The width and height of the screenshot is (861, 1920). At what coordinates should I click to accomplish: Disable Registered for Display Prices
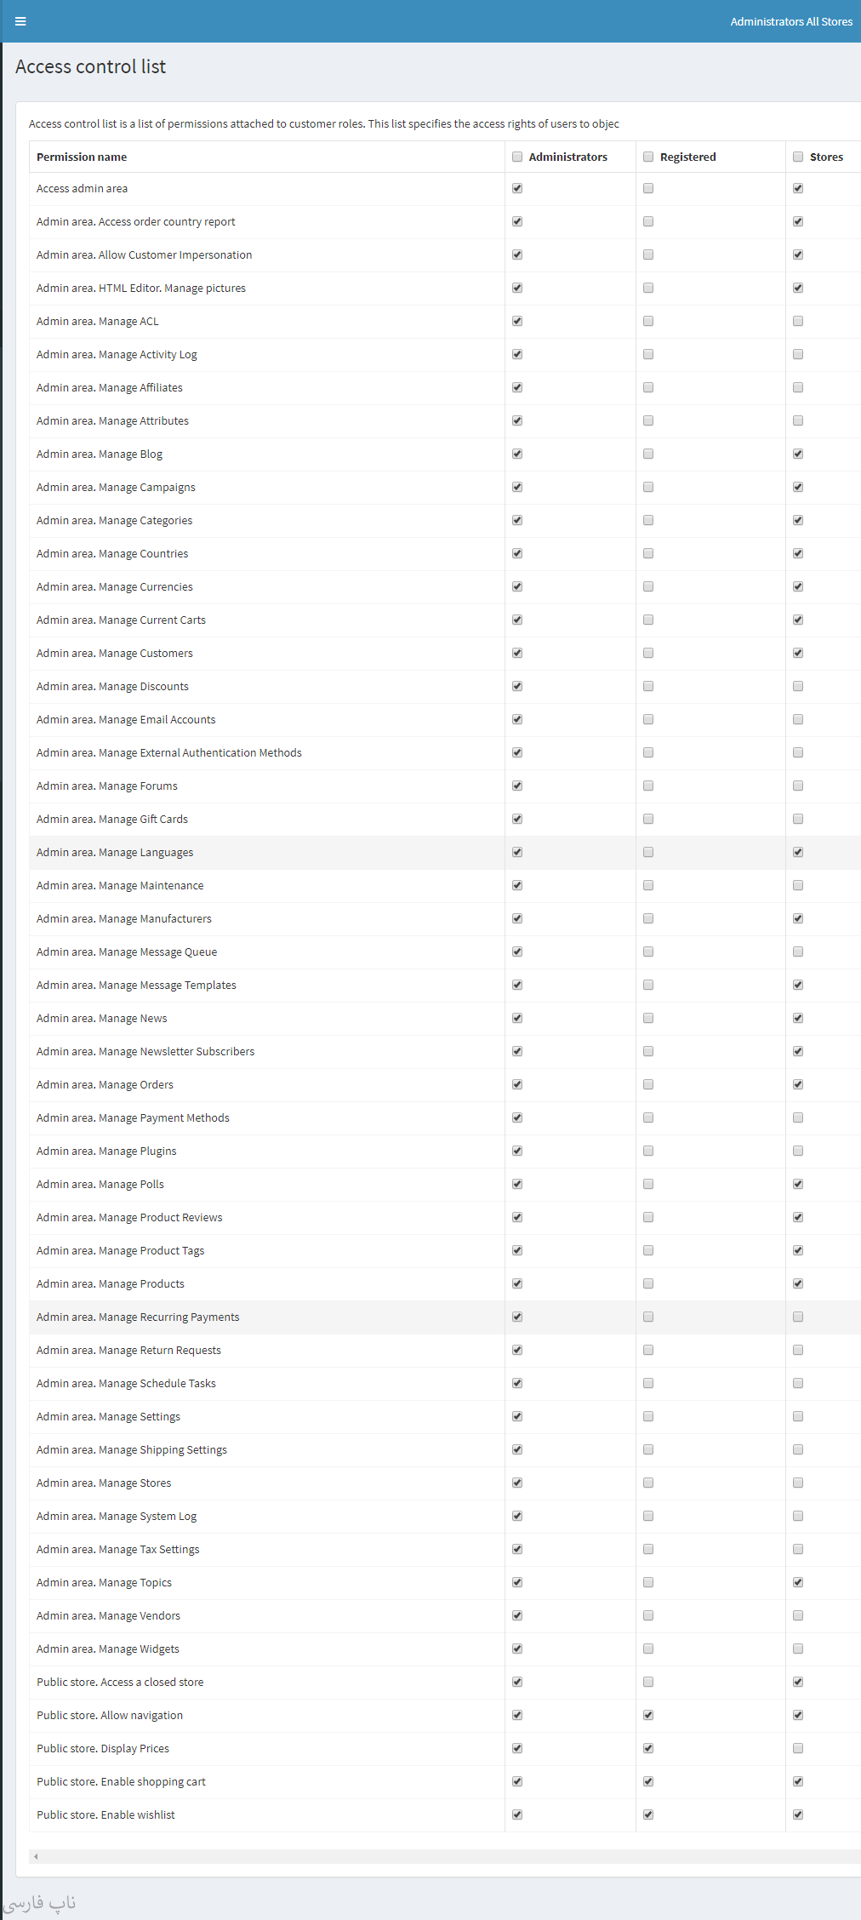[648, 1748]
